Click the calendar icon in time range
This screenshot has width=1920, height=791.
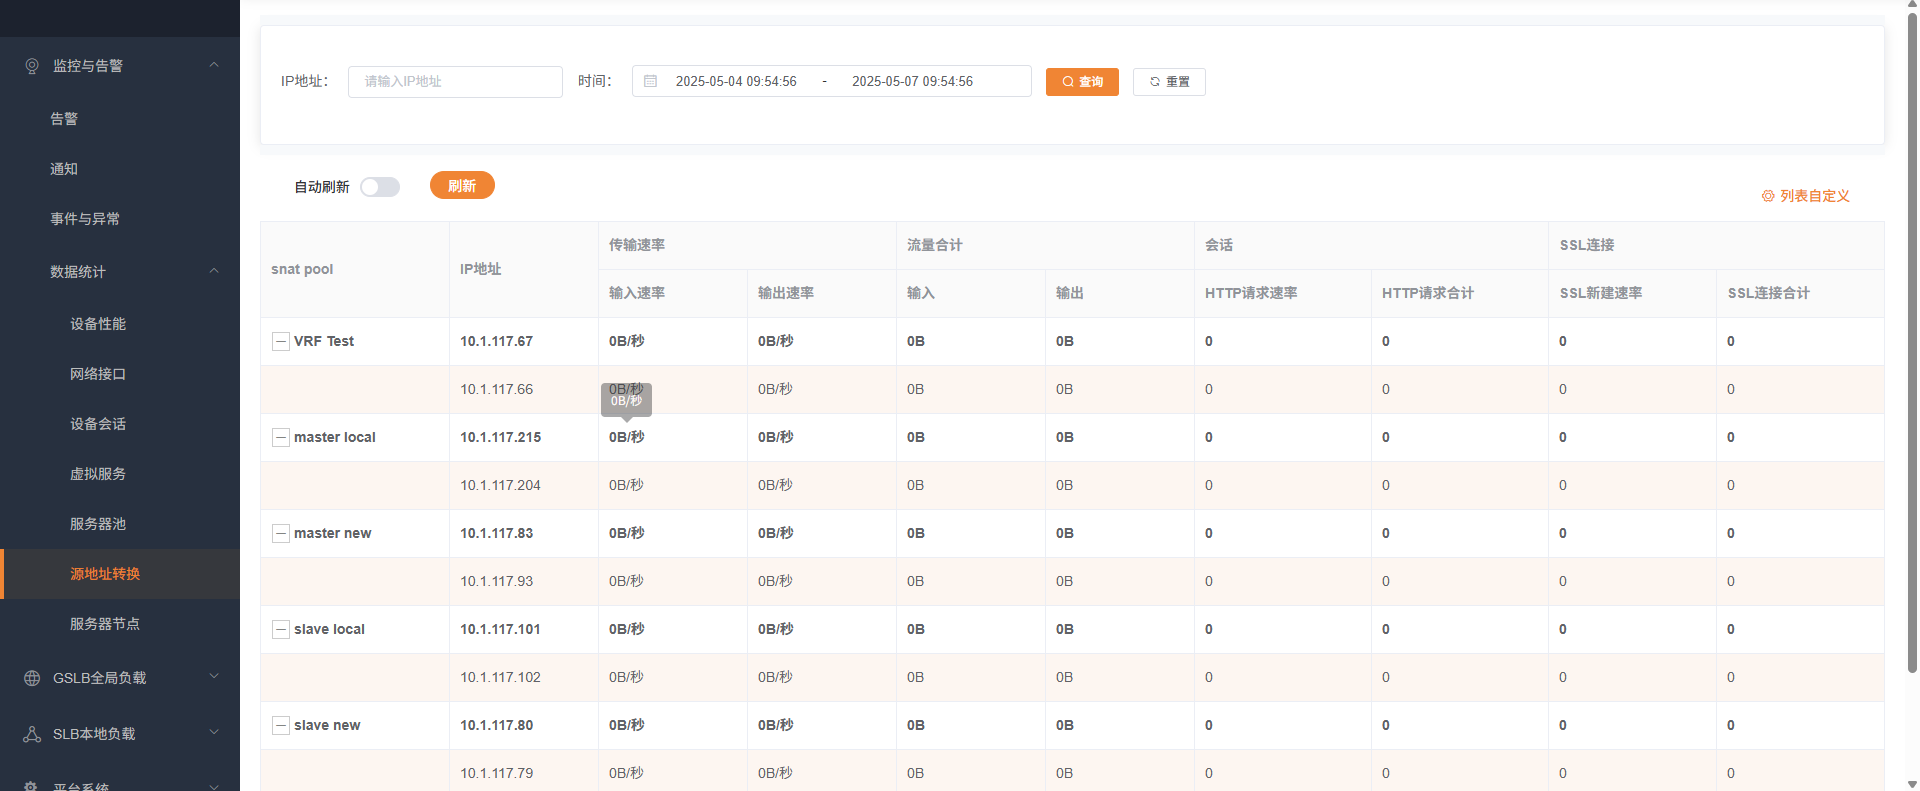click(650, 81)
